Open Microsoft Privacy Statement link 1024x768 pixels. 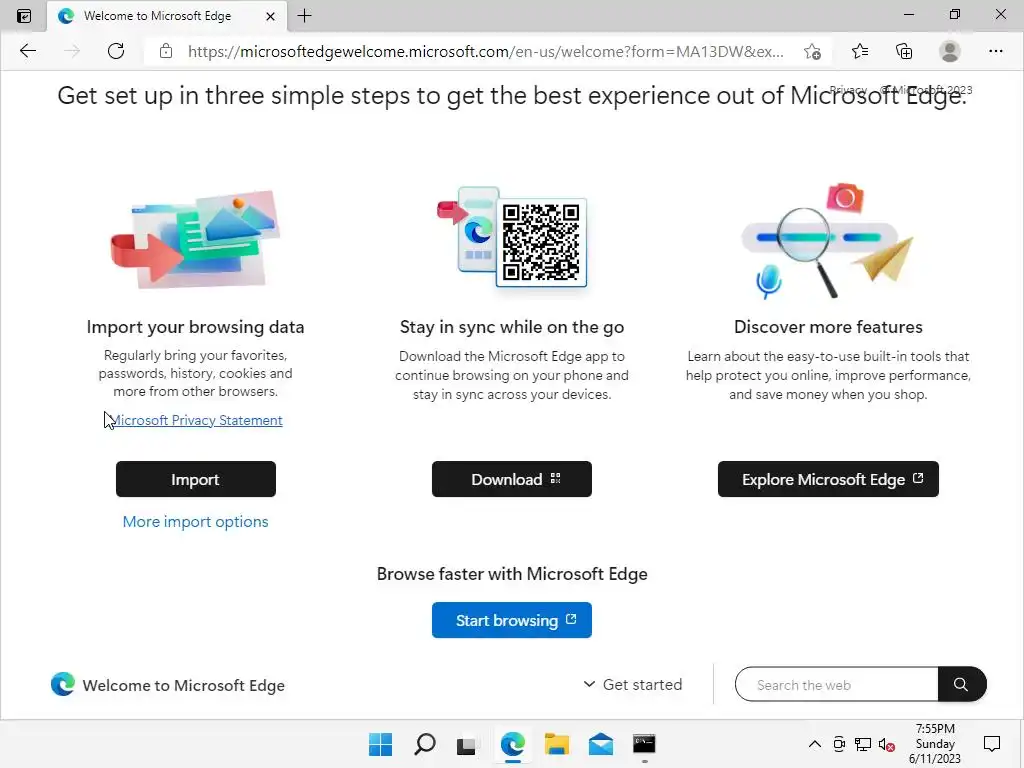[x=196, y=420]
